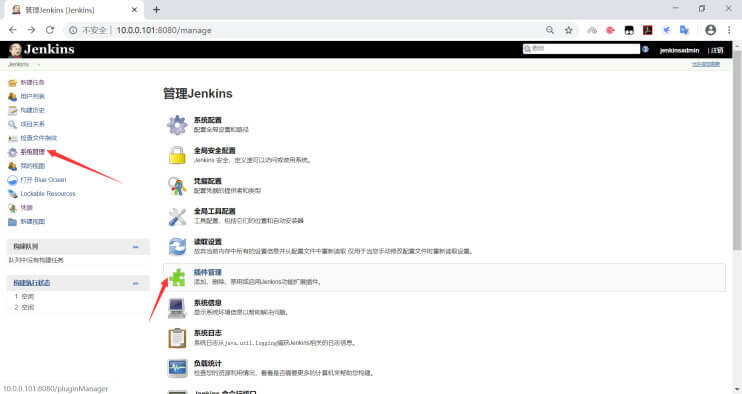This screenshot has height=394, width=742.
Task: Open the 凭据配置 heading link
Action: pyautogui.click(x=207, y=181)
